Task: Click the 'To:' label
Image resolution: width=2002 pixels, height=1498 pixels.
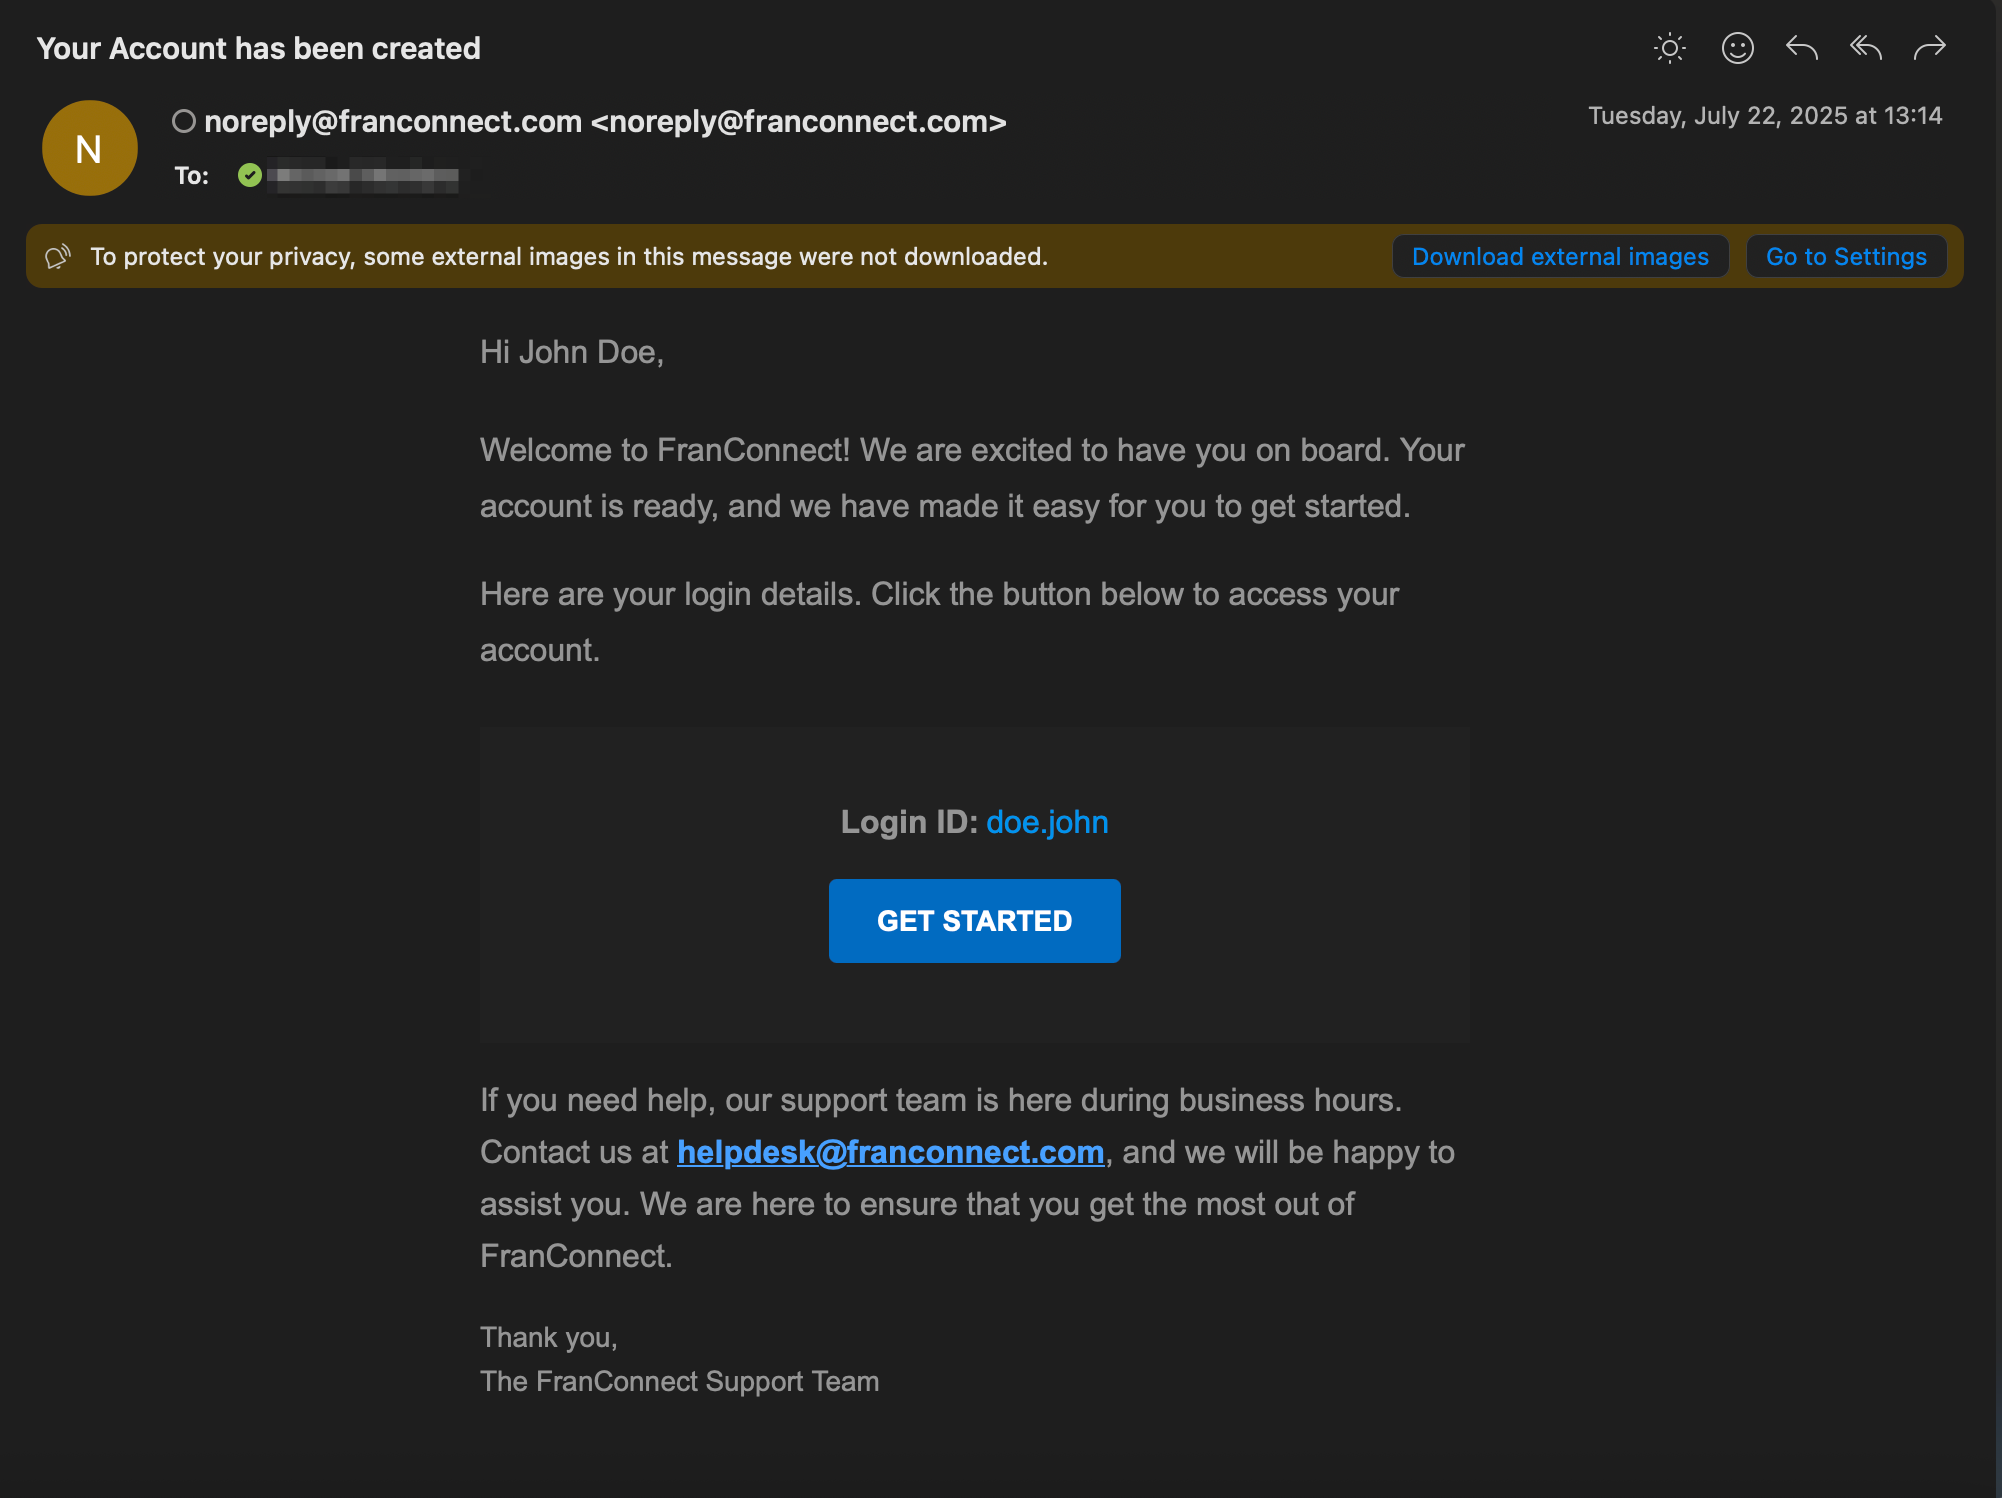Action: point(191,176)
